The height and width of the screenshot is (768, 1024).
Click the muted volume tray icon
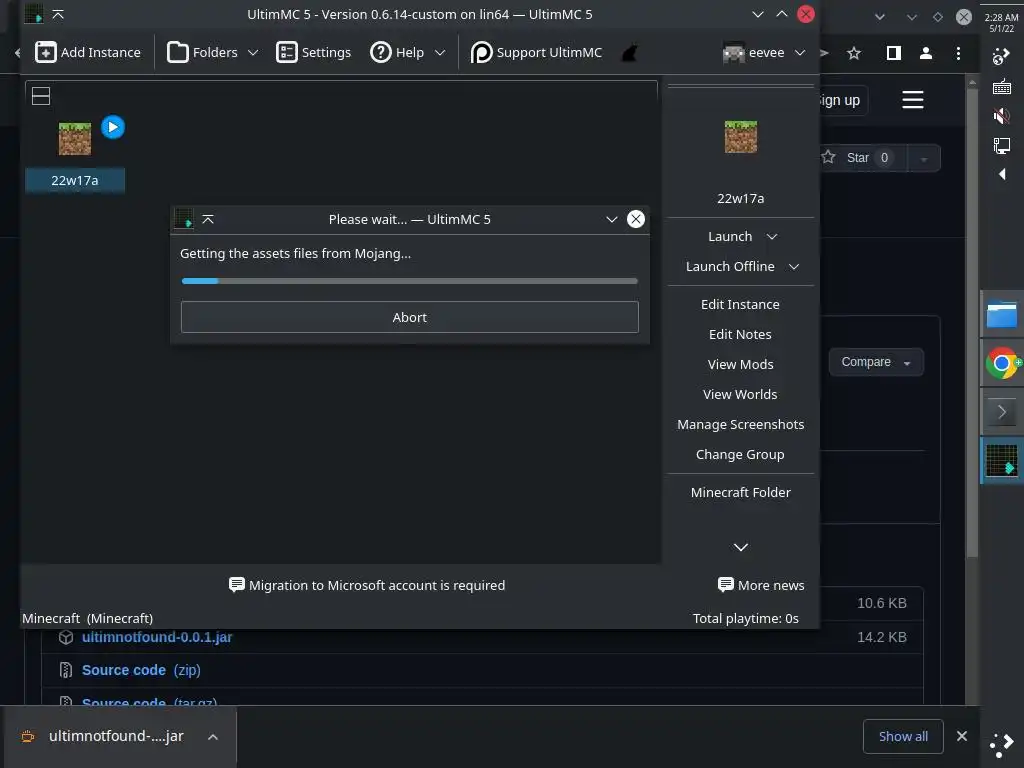point(1001,116)
